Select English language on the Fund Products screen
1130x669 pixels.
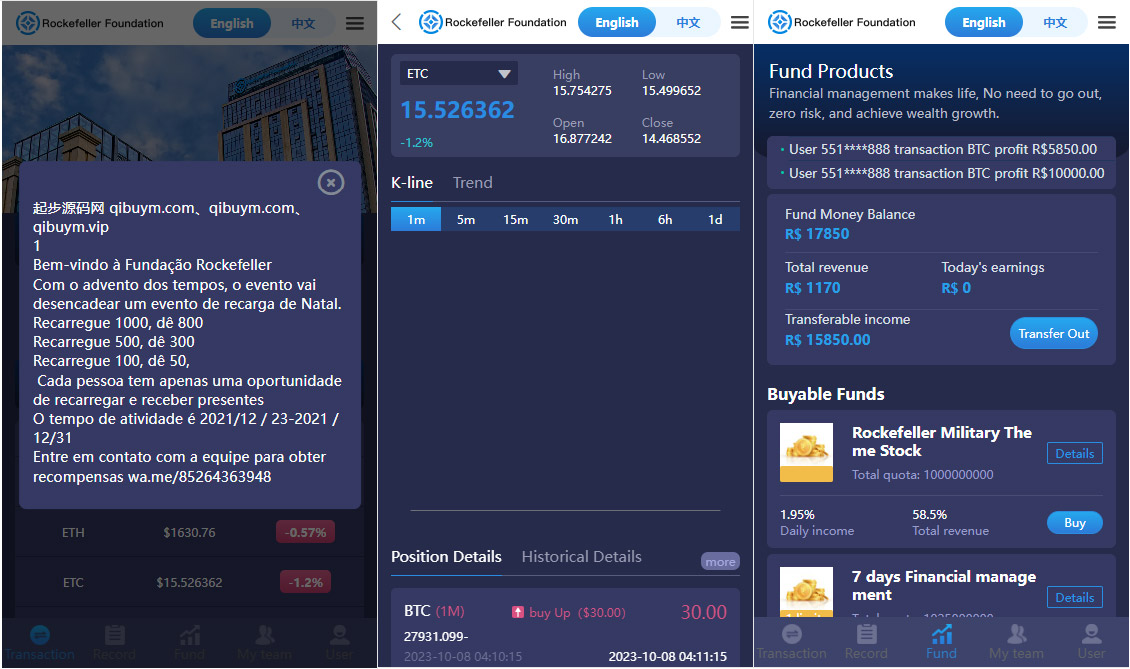tap(984, 22)
